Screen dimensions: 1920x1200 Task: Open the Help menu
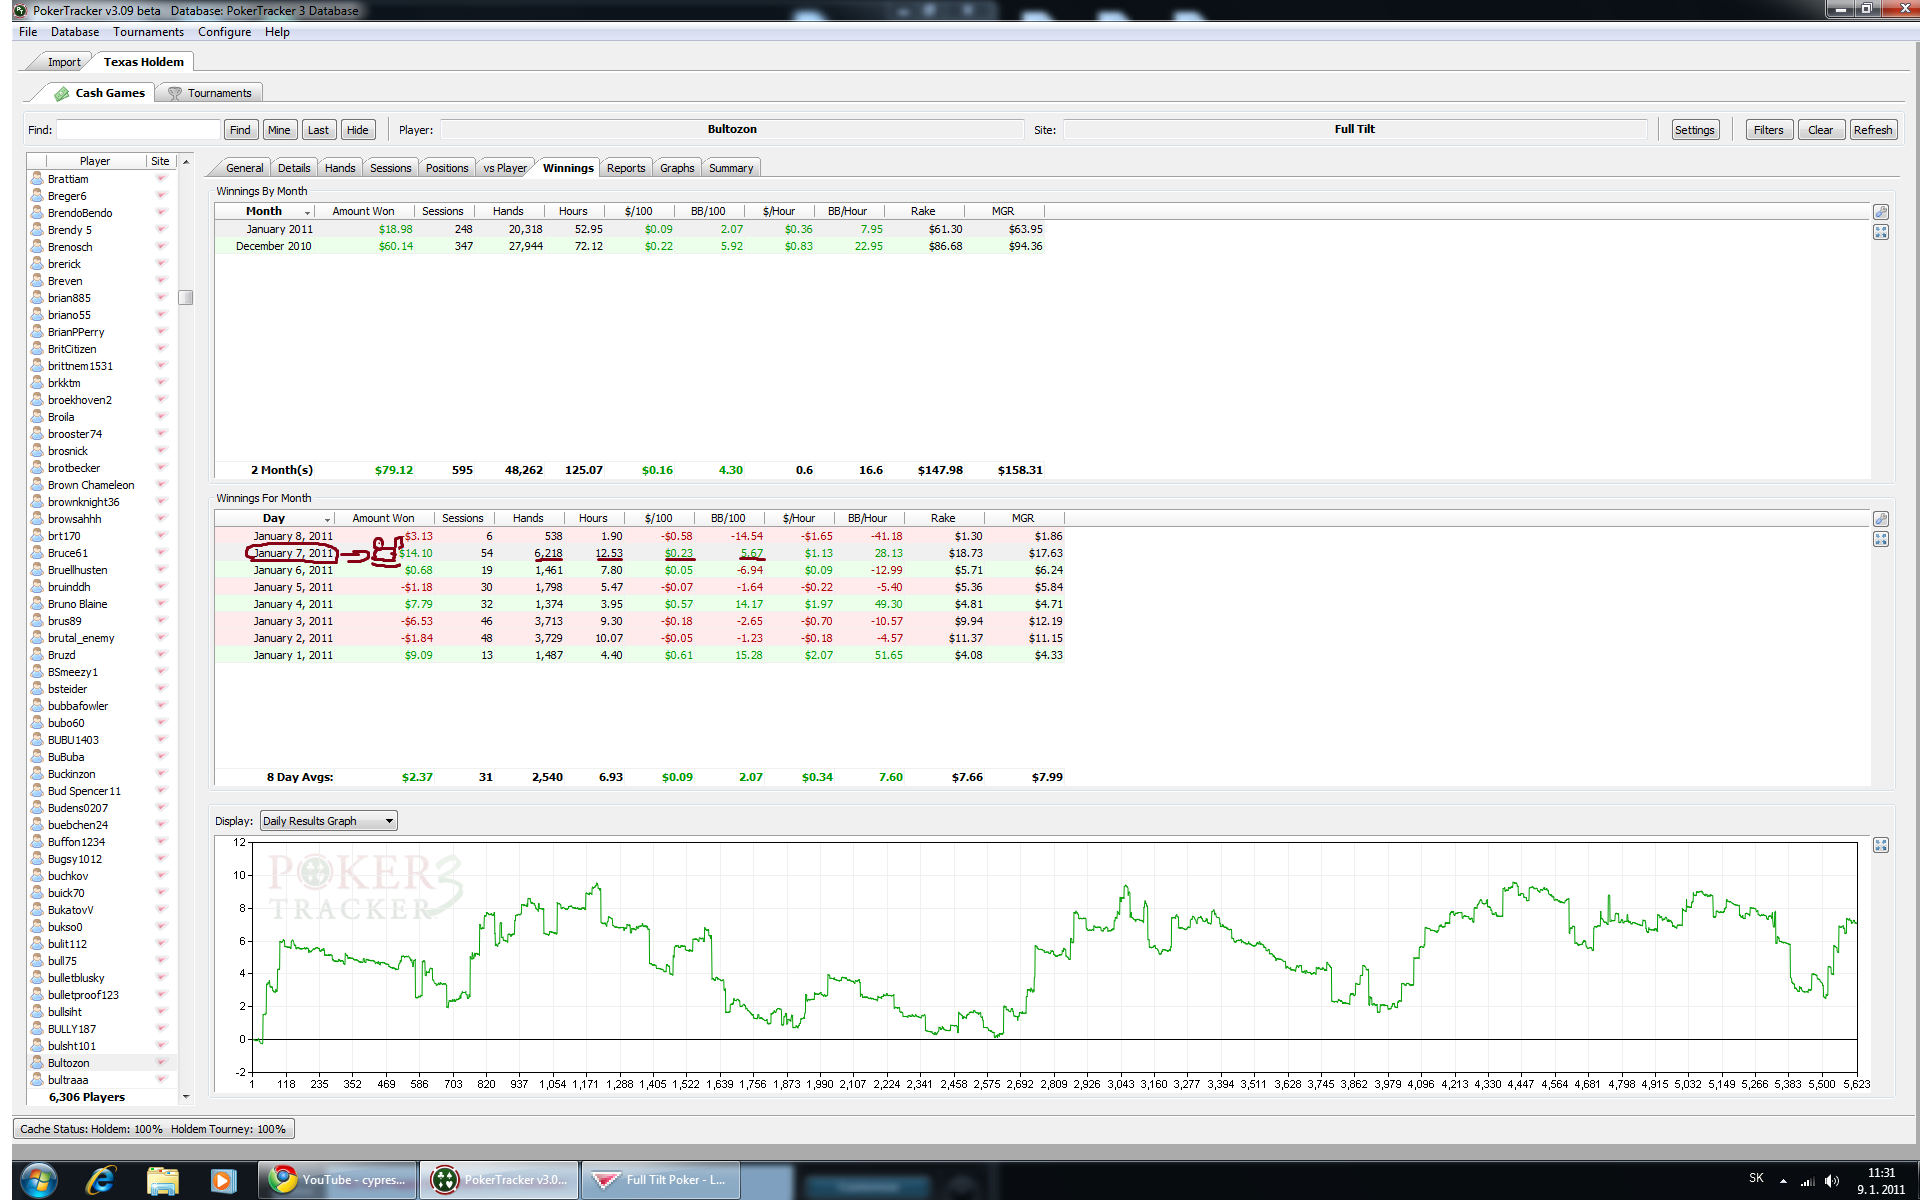pyautogui.click(x=277, y=32)
